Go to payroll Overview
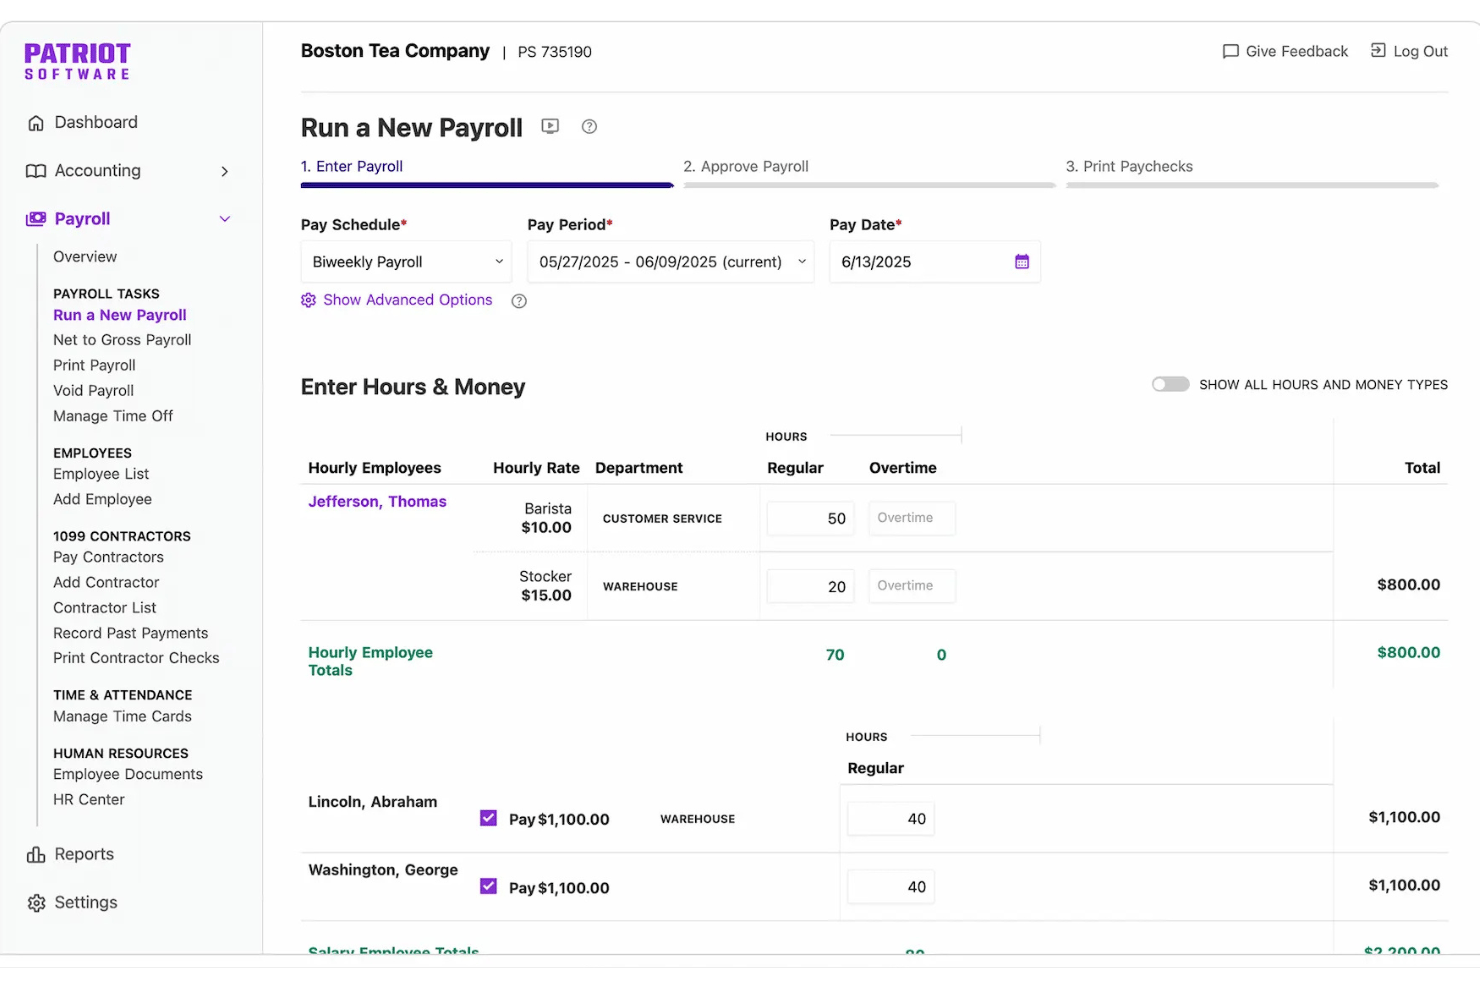Screen dimensions: 1480x987 coord(85,257)
